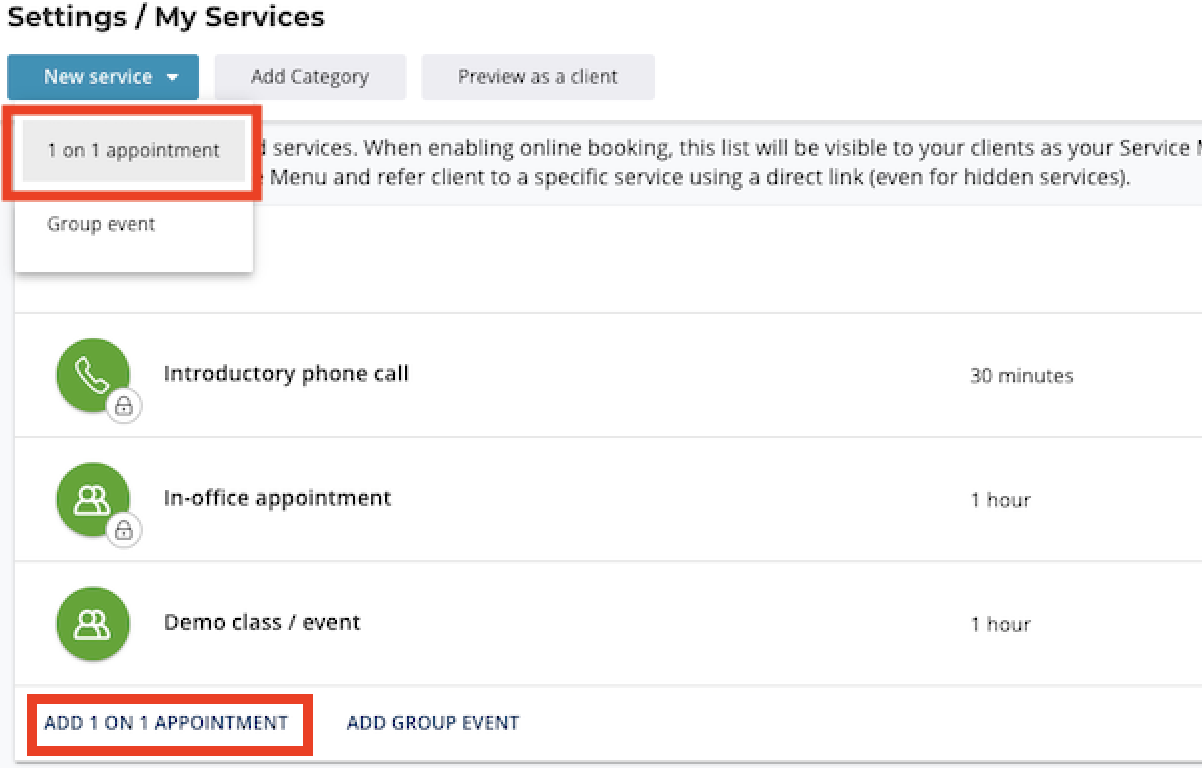The image size is (1202, 768).
Task: Open the Introductory phone call service
Action: [286, 374]
